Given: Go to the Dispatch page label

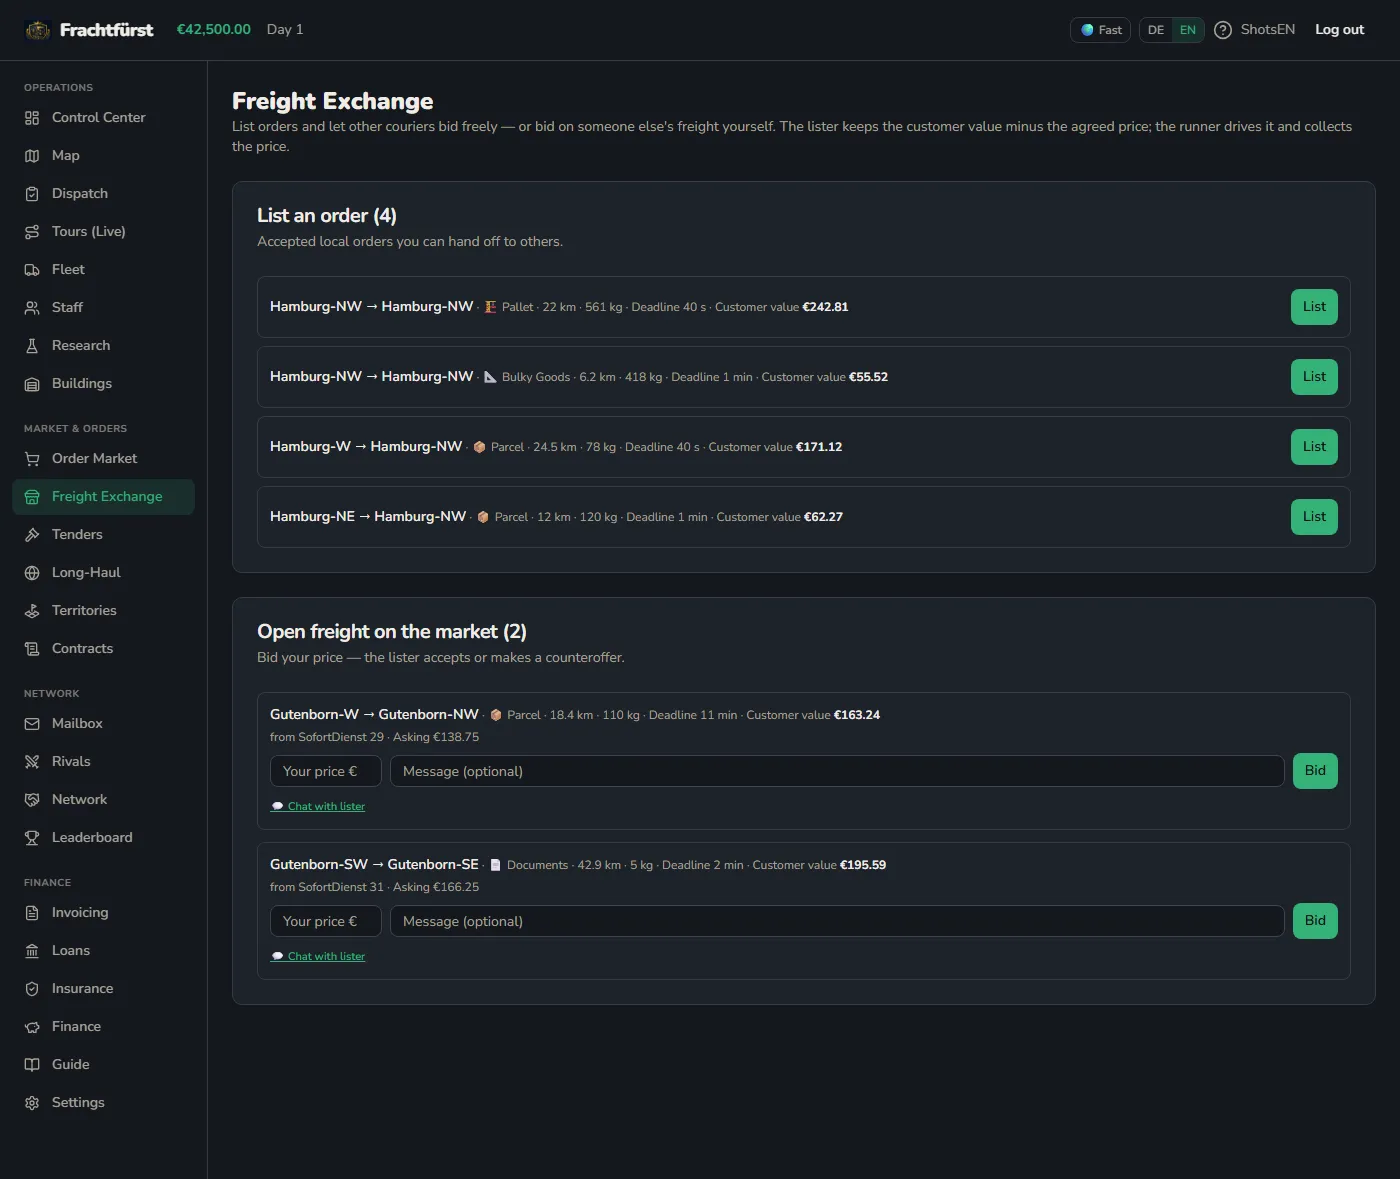Looking at the screenshot, I should [80, 194].
